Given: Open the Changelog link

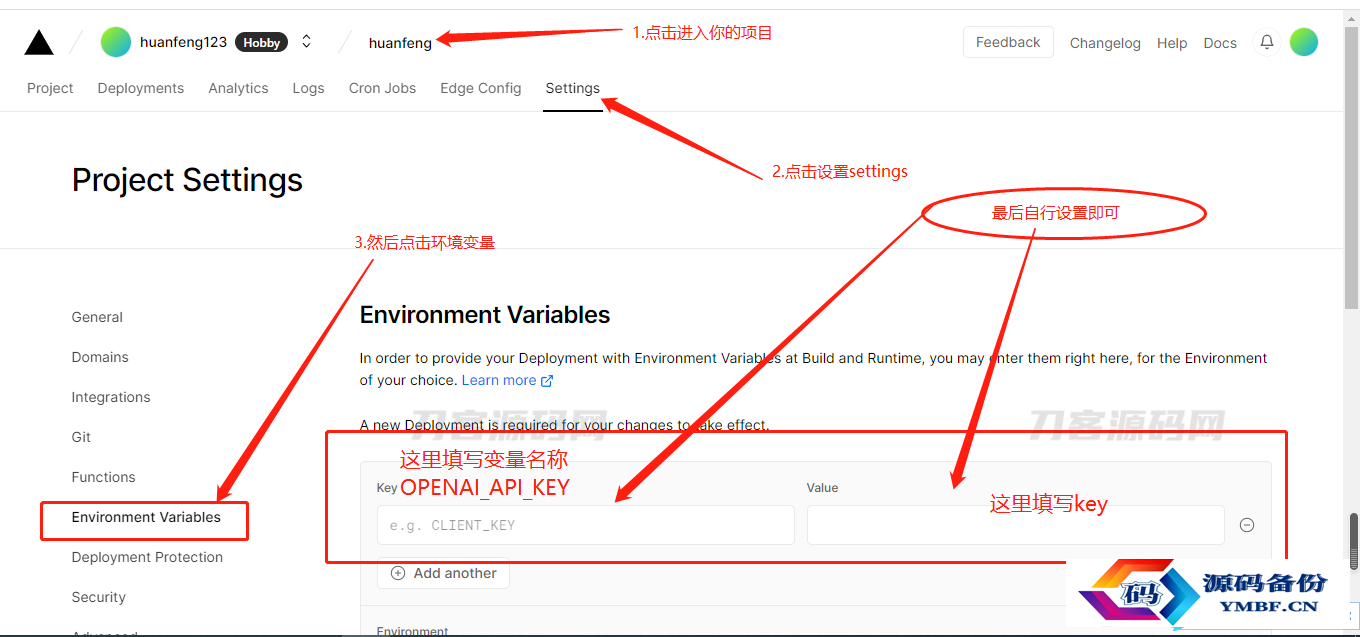Looking at the screenshot, I should click(x=1105, y=43).
